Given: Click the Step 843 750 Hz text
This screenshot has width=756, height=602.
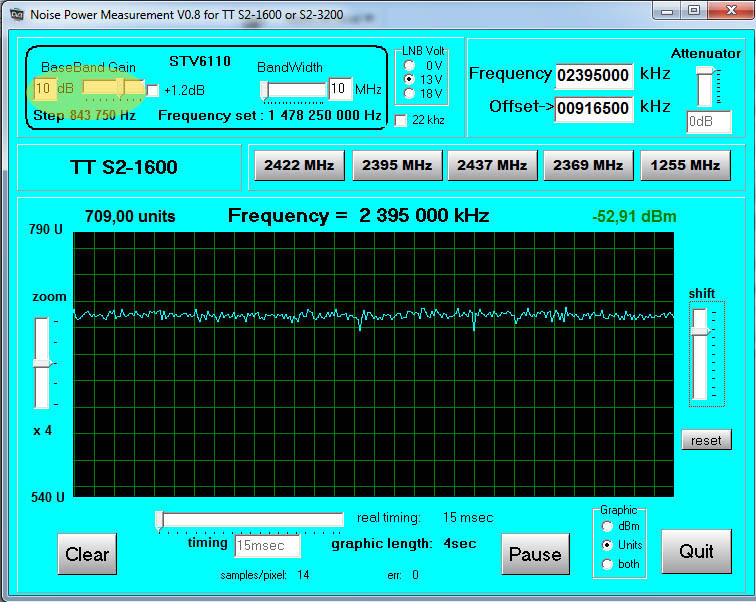Looking at the screenshot, I should coord(84,116).
